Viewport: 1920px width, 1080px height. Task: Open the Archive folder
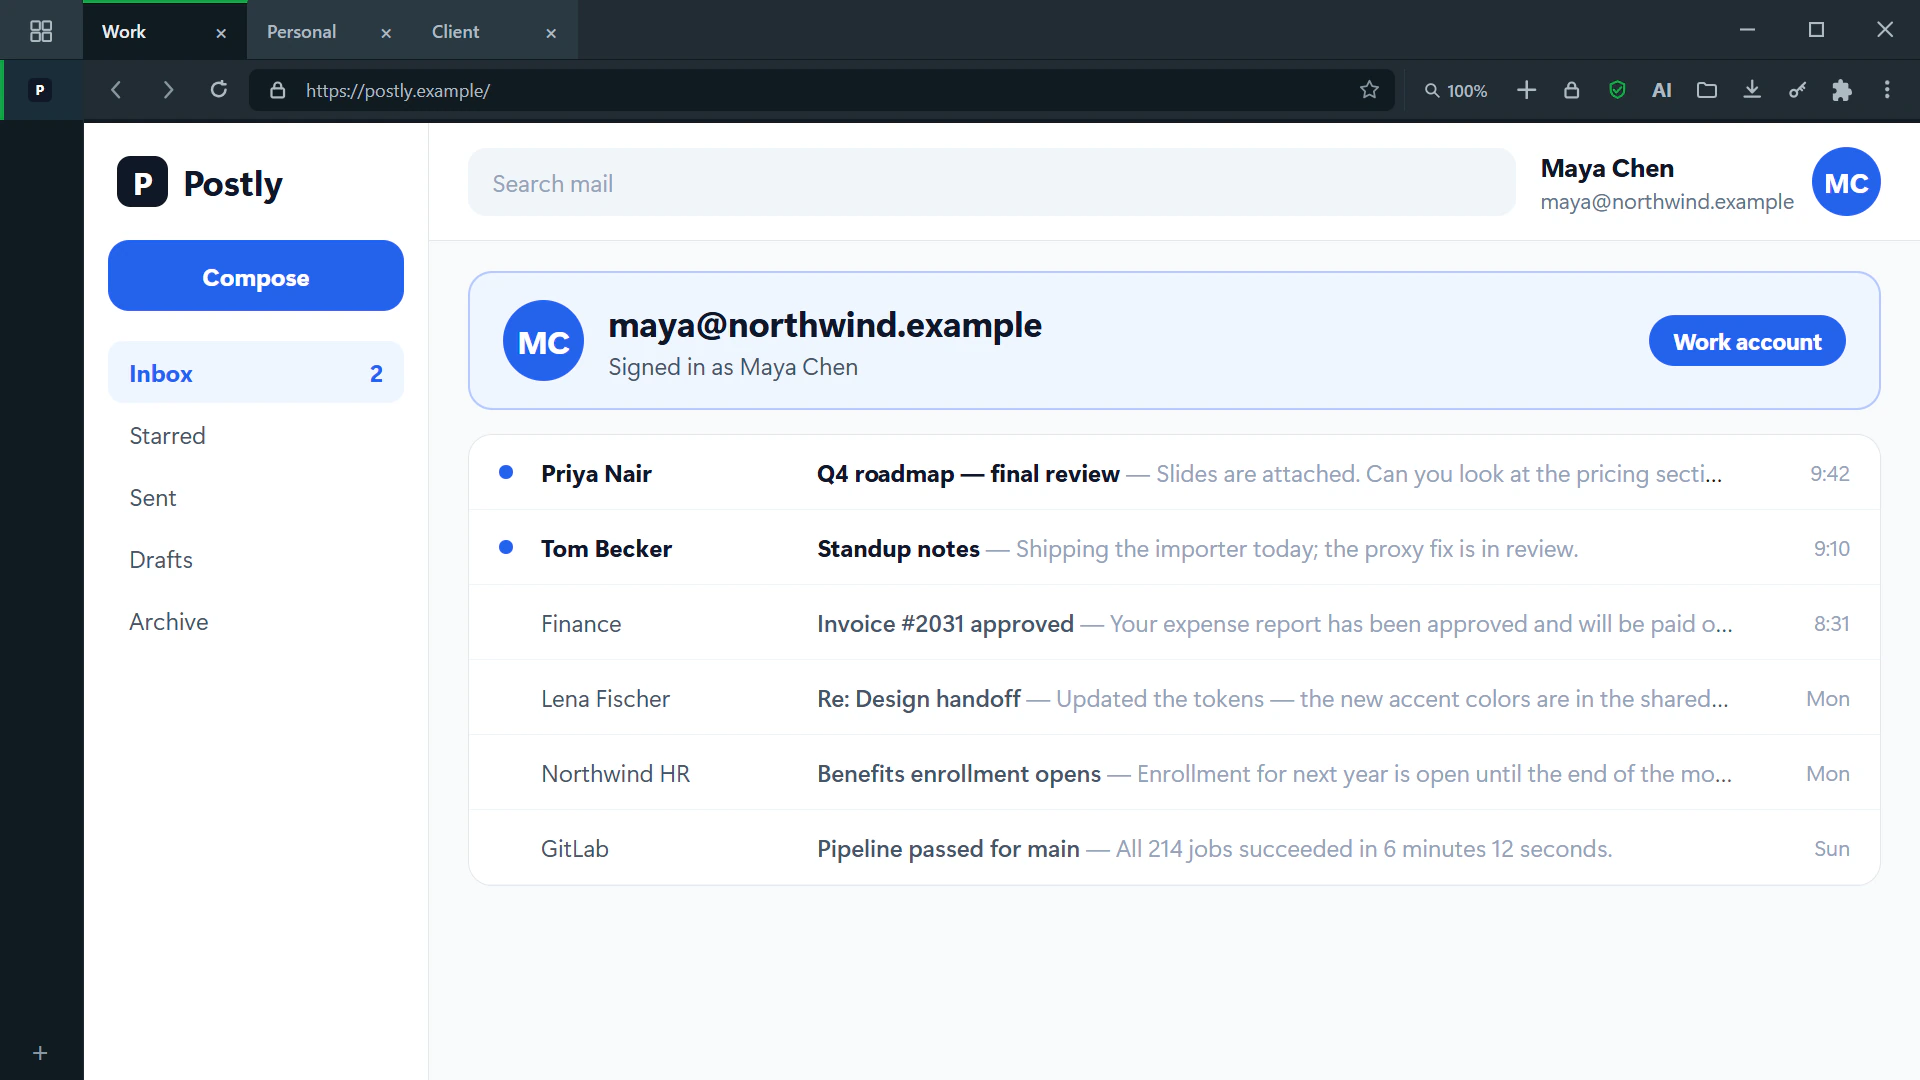(256, 621)
